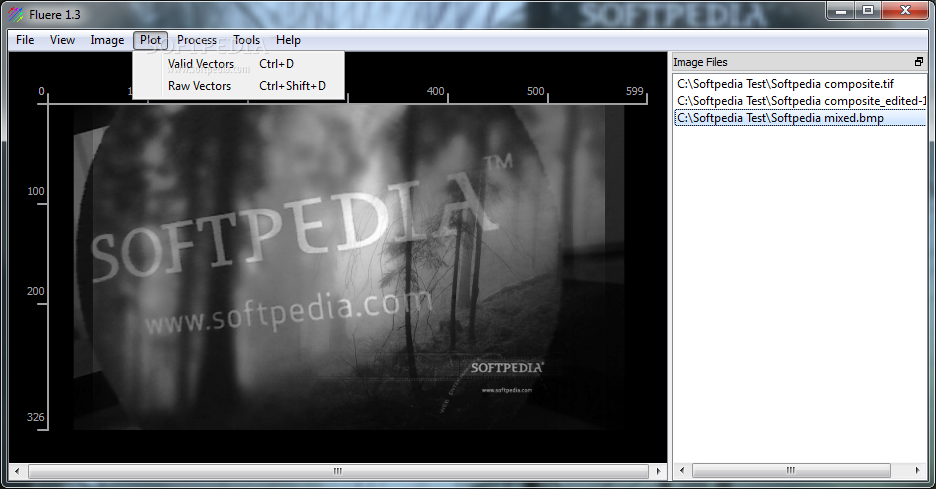Open the Help menu

288,40
